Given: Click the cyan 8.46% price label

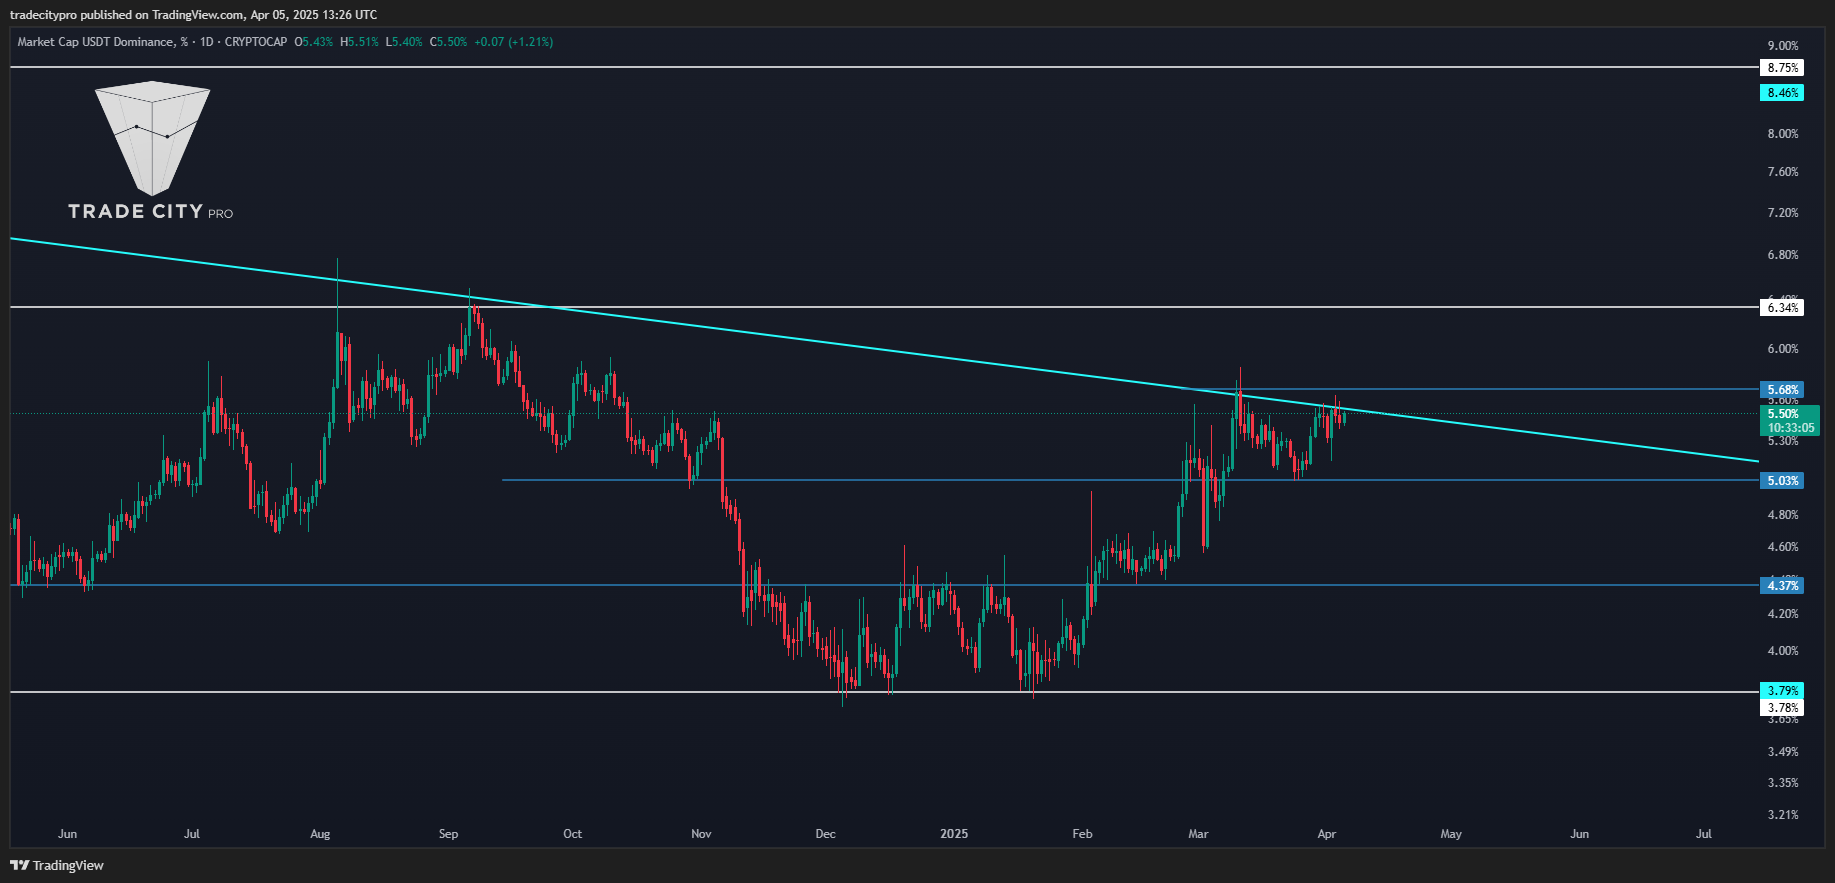Looking at the screenshot, I should [1782, 93].
